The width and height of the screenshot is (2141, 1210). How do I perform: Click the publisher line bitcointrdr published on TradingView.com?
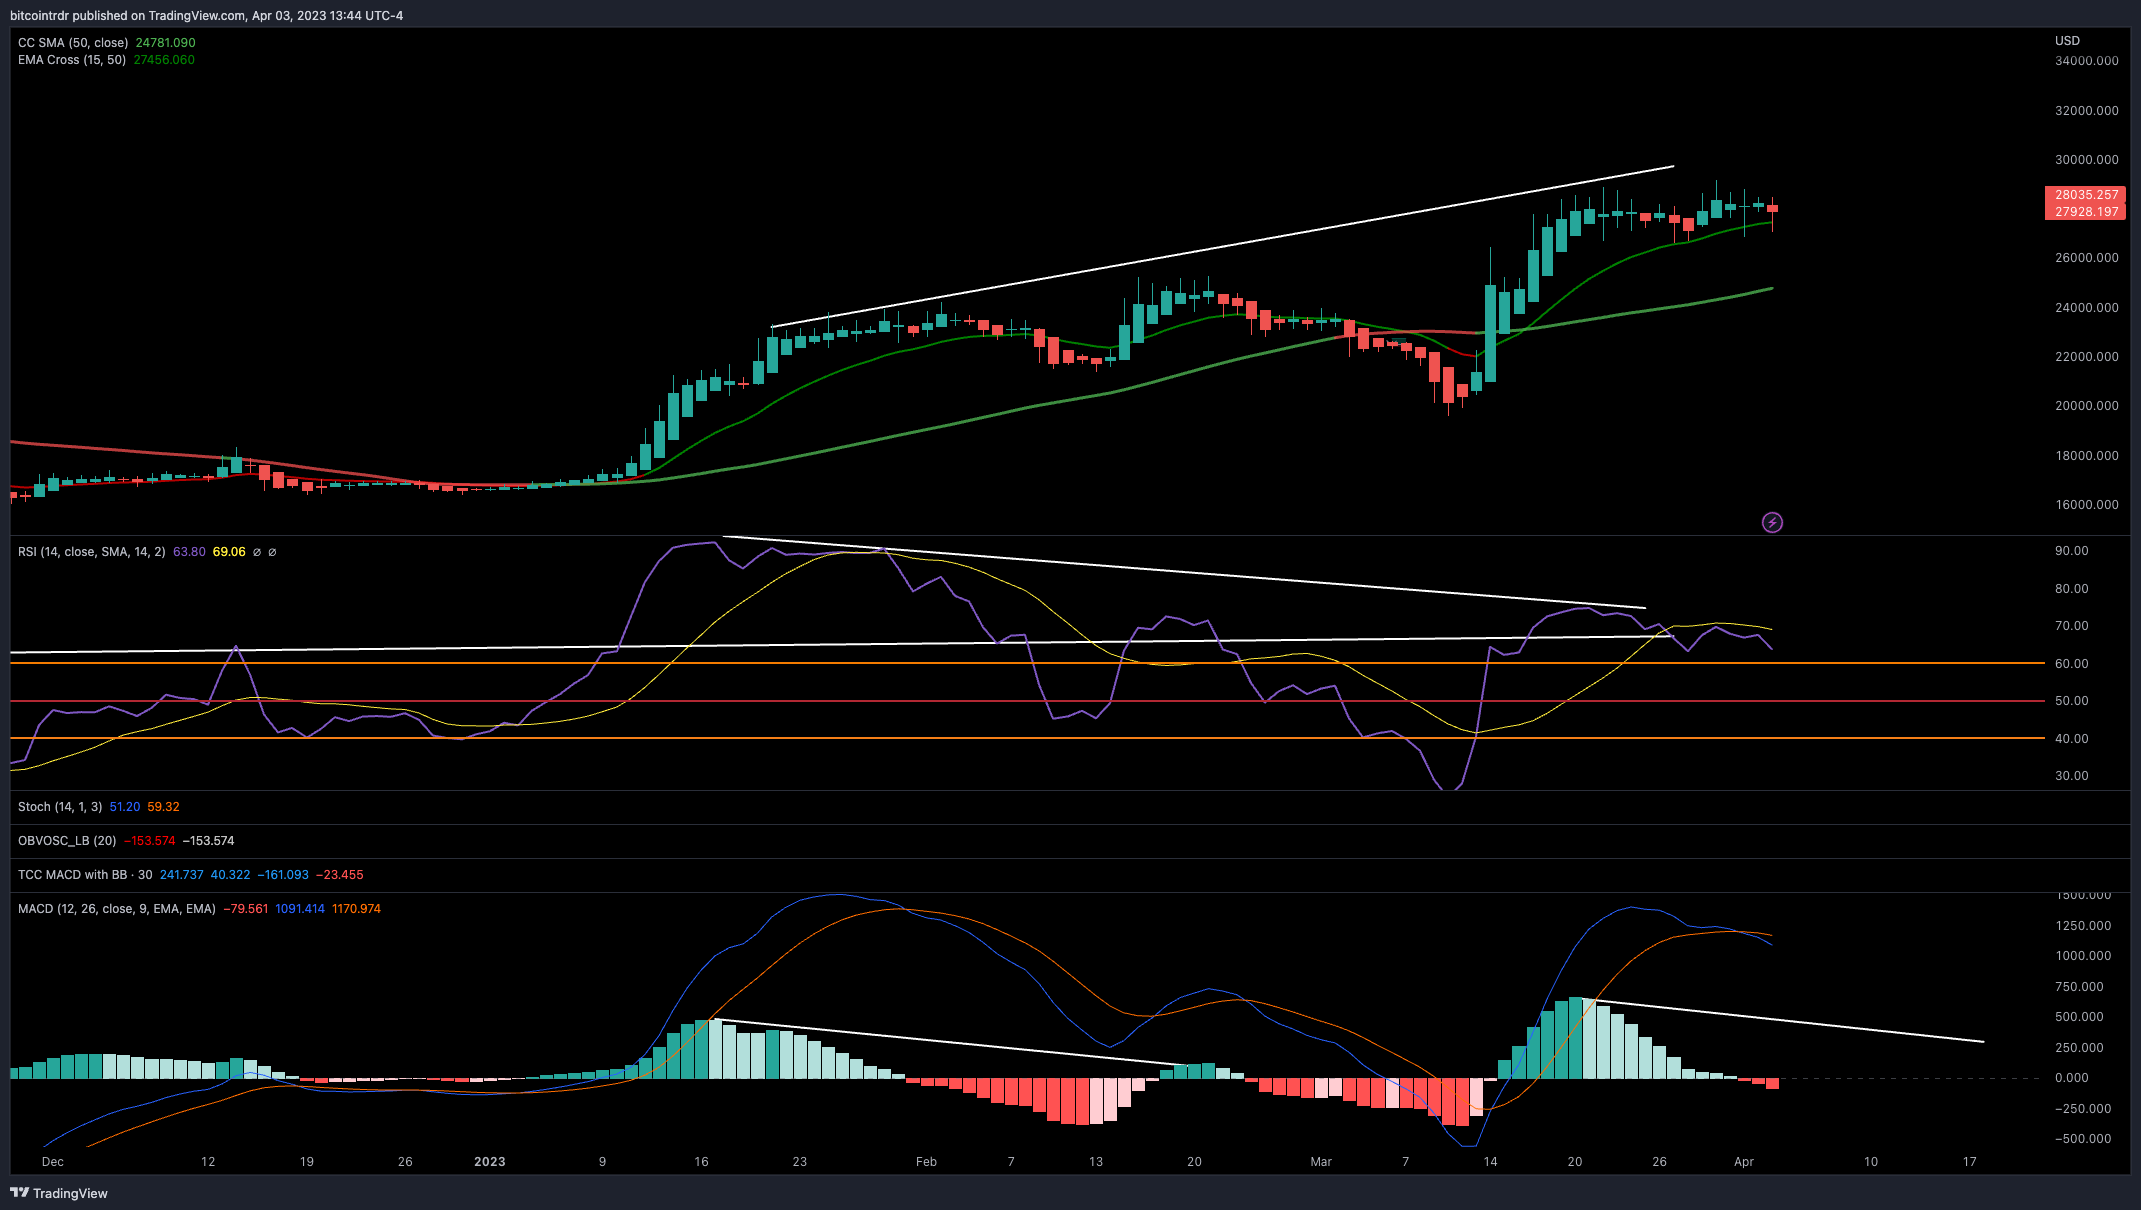click(207, 16)
